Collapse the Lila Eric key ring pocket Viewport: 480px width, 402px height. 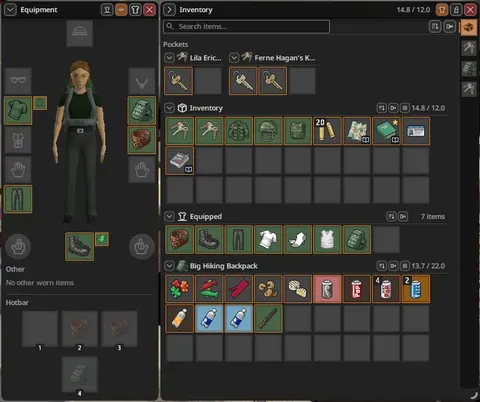point(169,58)
